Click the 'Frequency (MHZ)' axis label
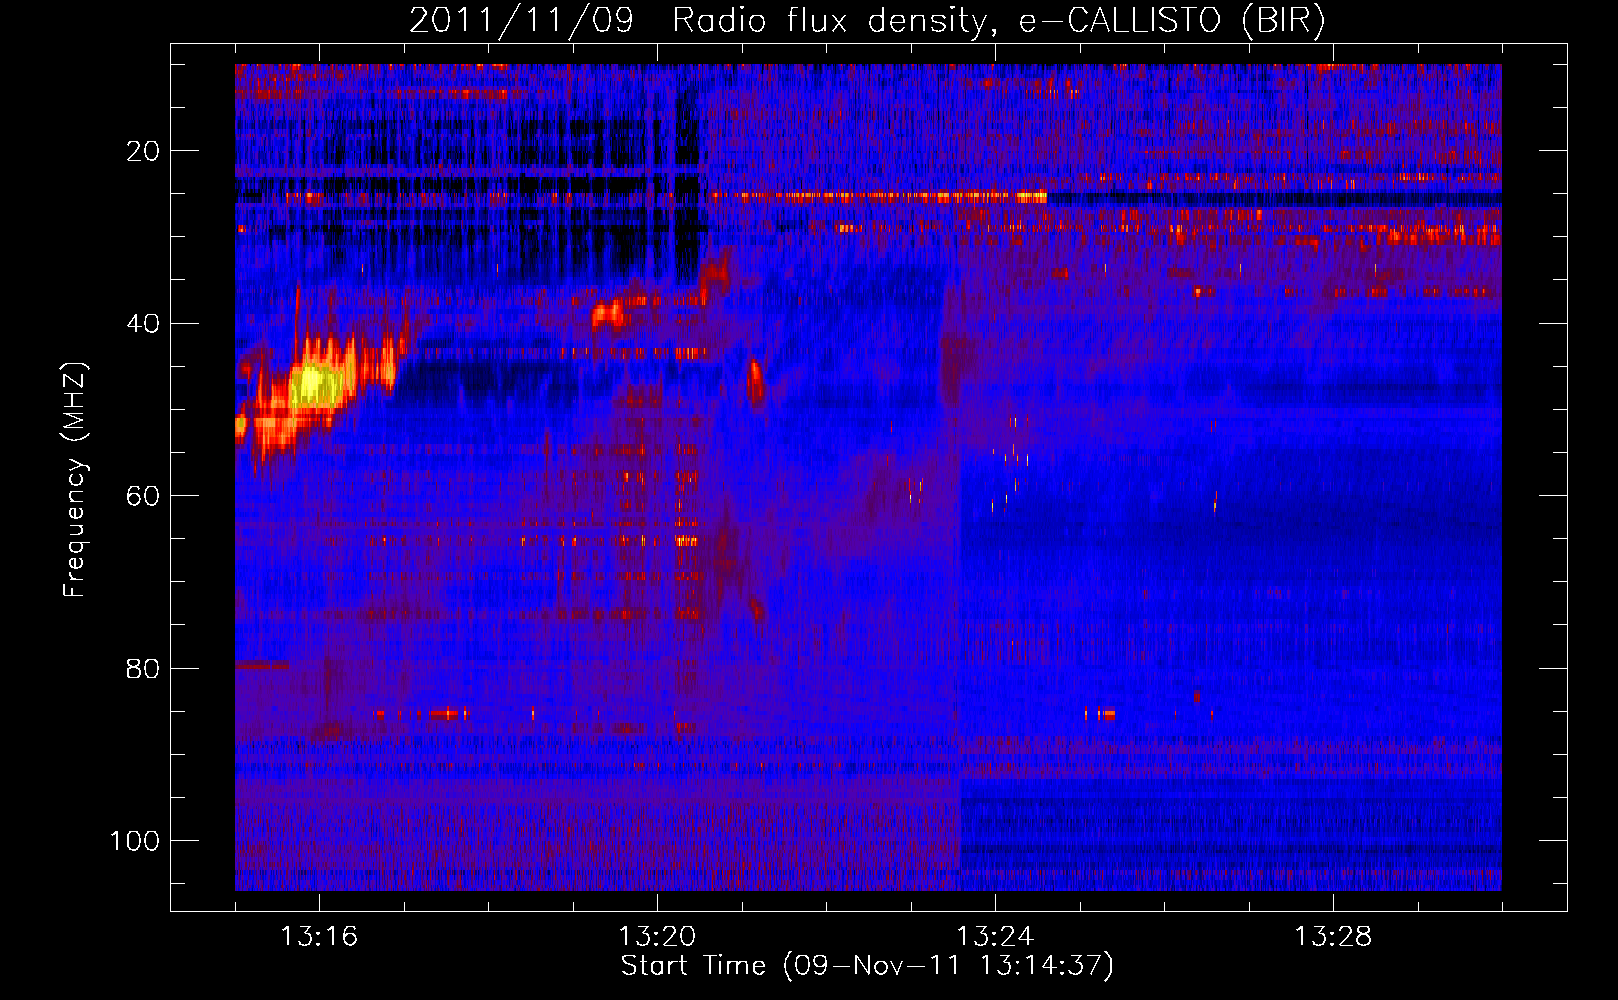The width and height of the screenshot is (1618, 1000). coord(75,480)
